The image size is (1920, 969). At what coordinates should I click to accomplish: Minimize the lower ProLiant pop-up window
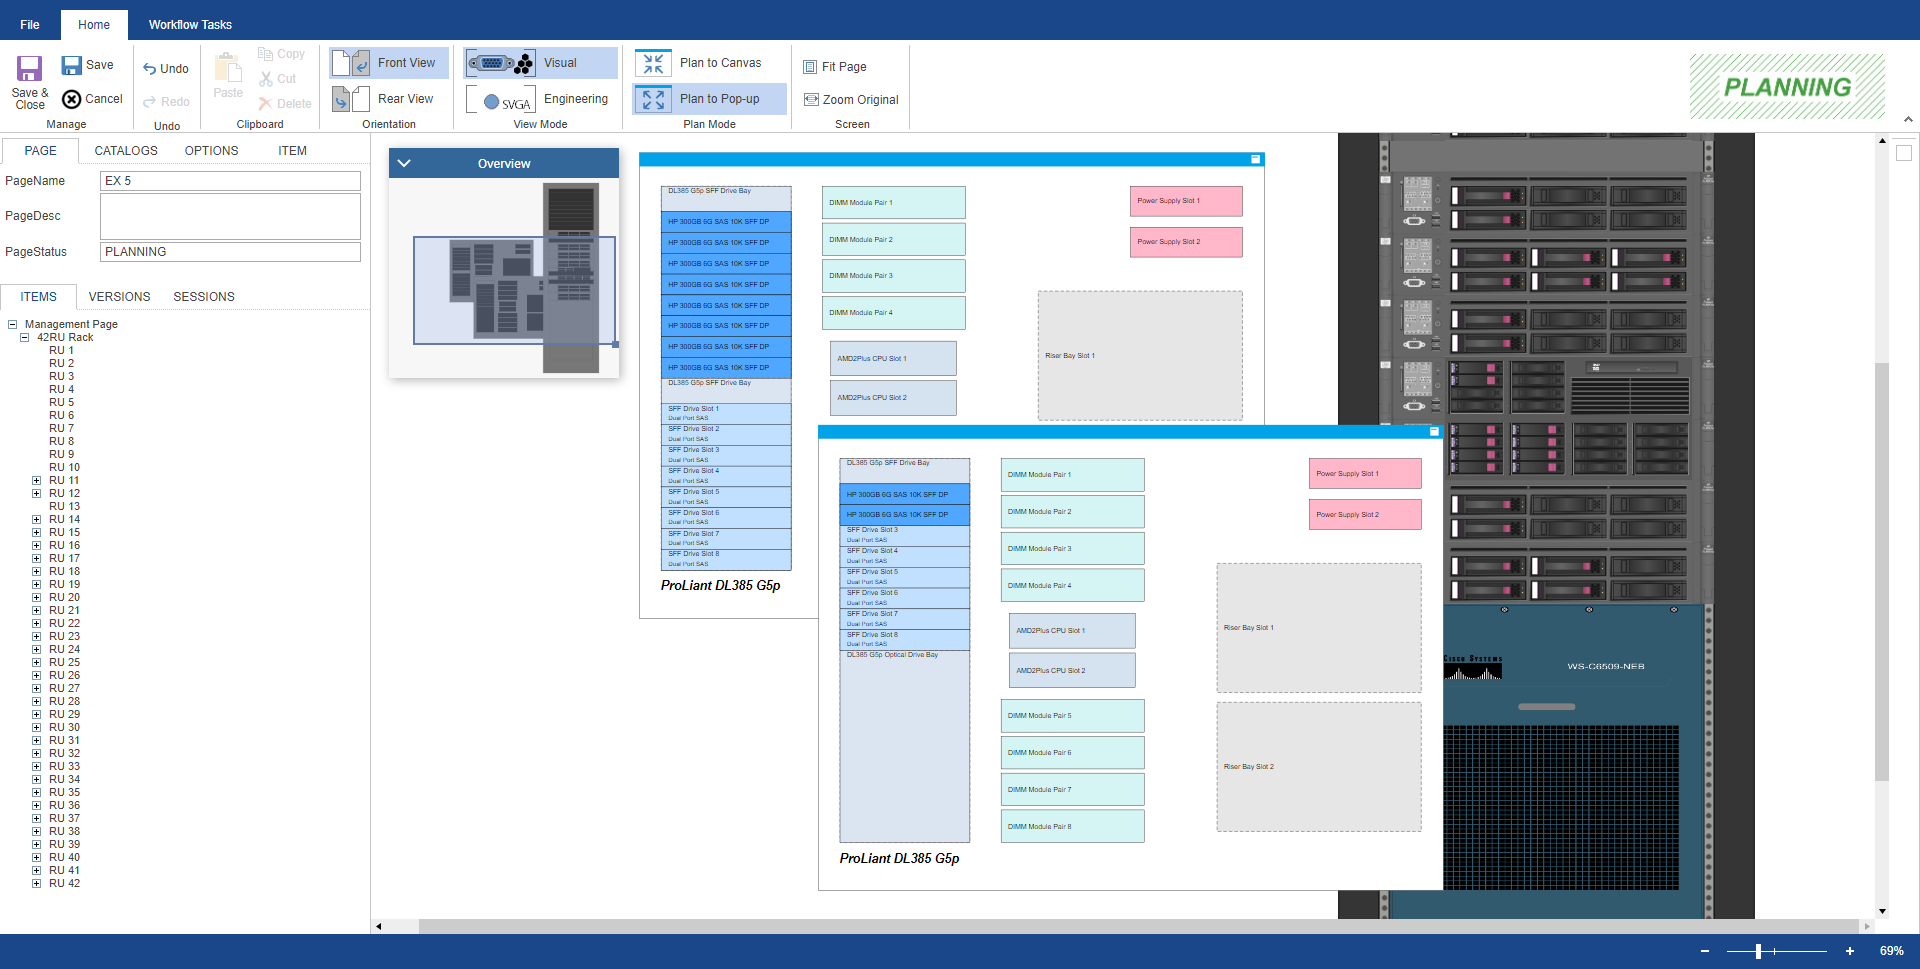(1434, 431)
